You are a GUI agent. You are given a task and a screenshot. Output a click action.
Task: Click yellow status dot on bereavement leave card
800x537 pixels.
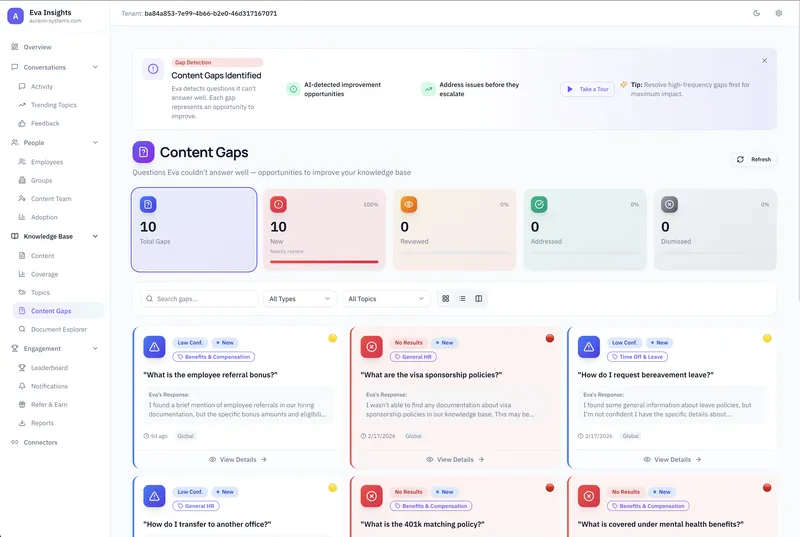[x=767, y=338]
